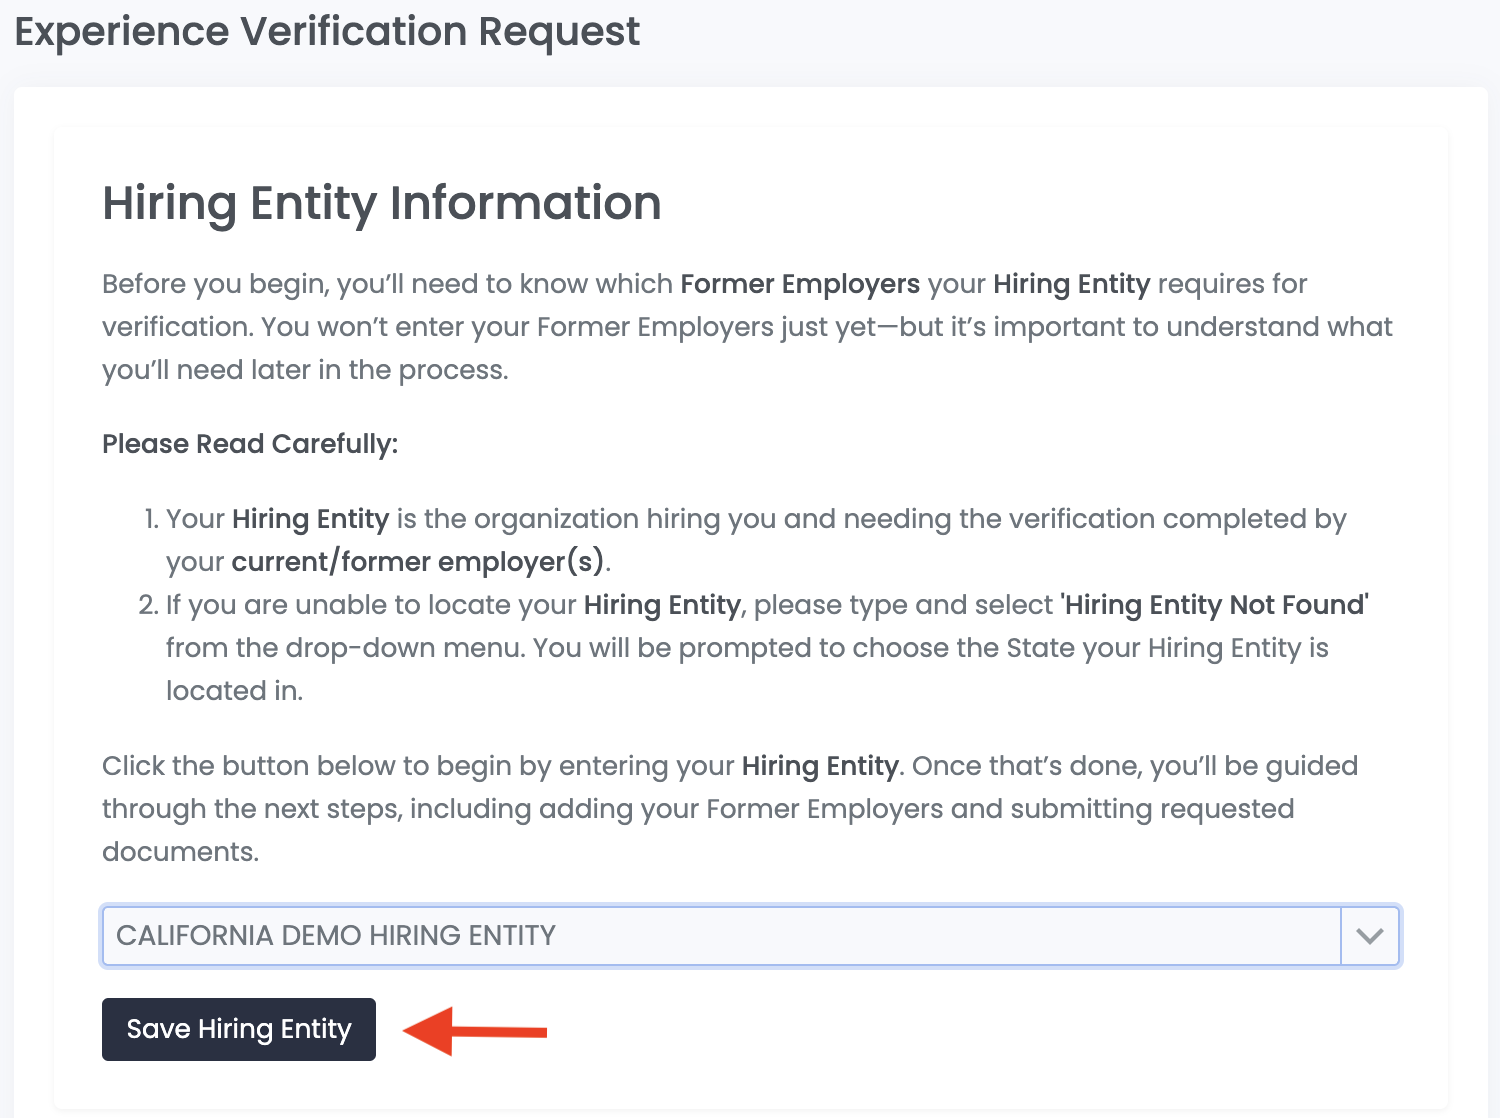Click the Save Hiring Entity button

[x=238, y=1029]
